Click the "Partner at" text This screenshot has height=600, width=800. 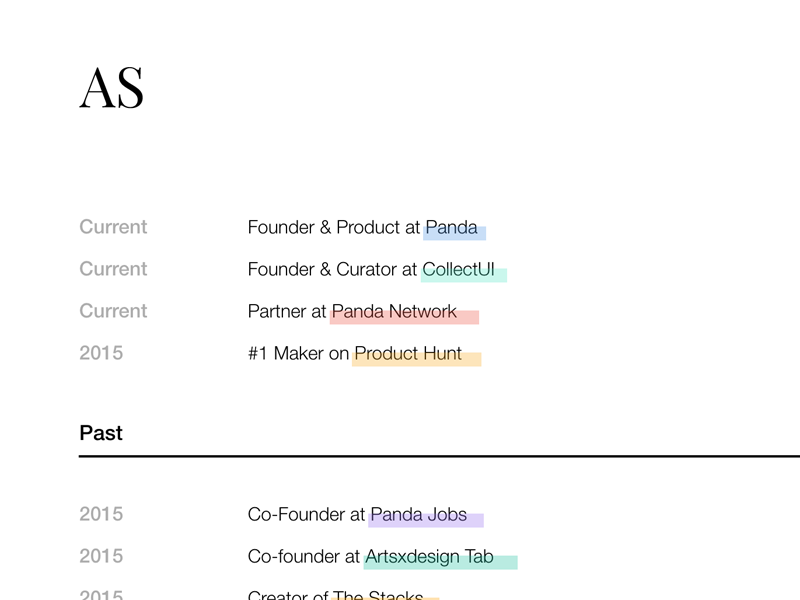[286, 312]
